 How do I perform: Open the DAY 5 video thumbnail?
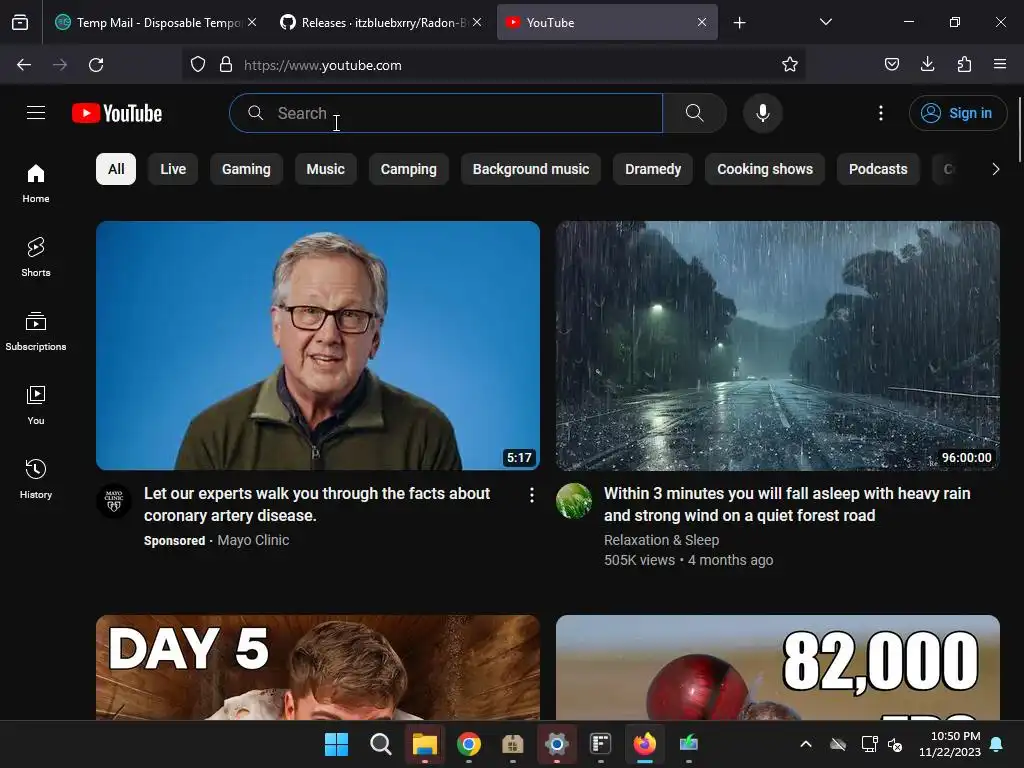point(318,667)
